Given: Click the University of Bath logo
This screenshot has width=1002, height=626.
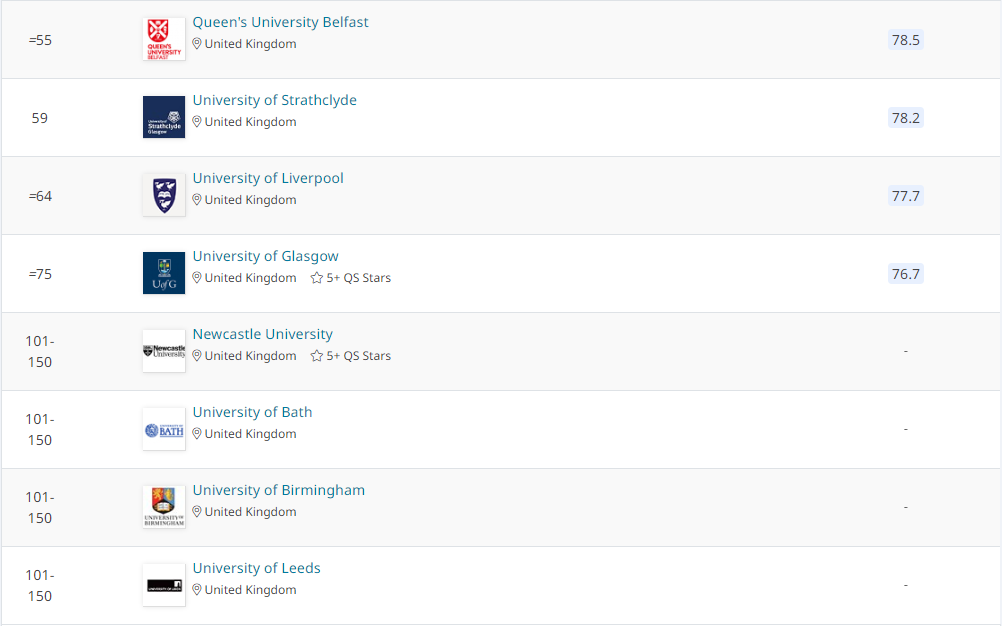Looking at the screenshot, I should 164,429.
